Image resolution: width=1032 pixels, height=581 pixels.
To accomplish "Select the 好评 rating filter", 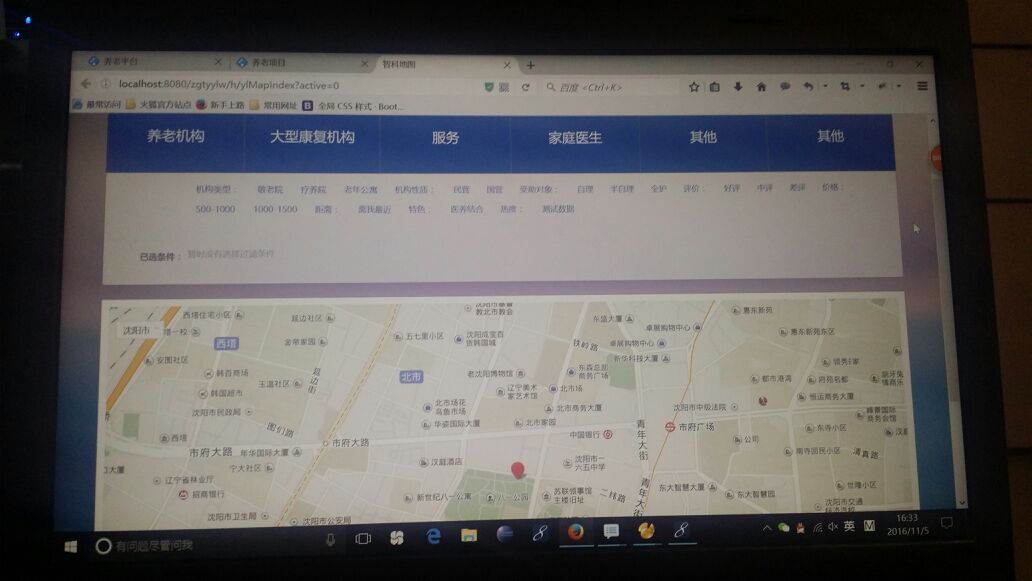I will [x=732, y=188].
